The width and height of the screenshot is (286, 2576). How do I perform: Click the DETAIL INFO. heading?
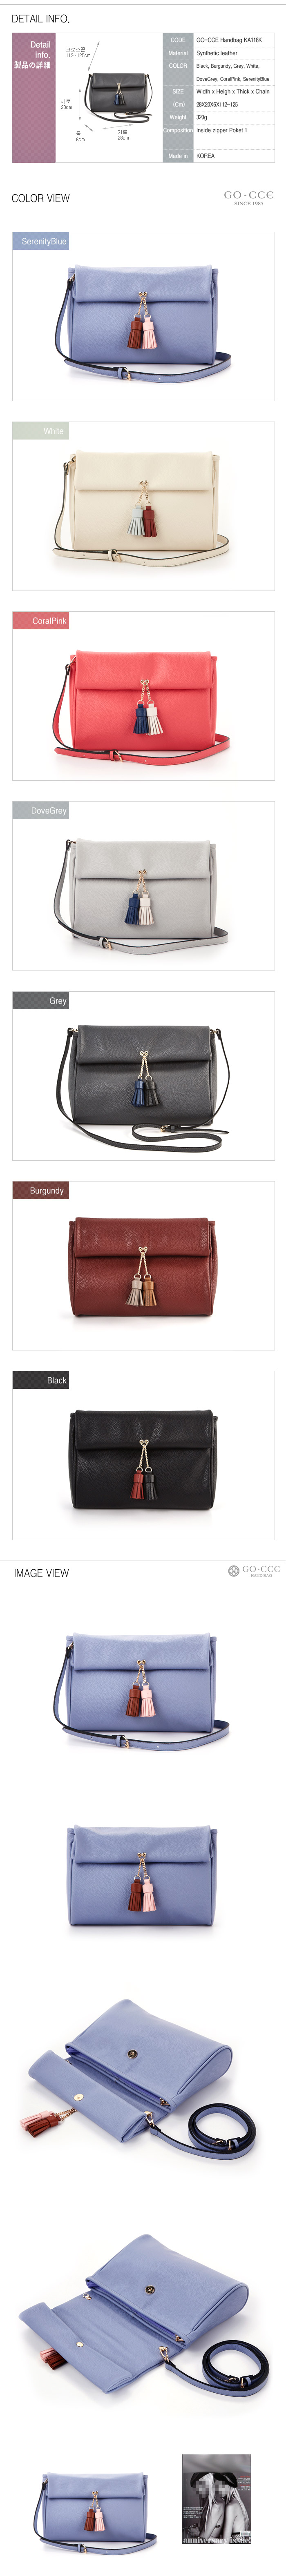coord(41,18)
